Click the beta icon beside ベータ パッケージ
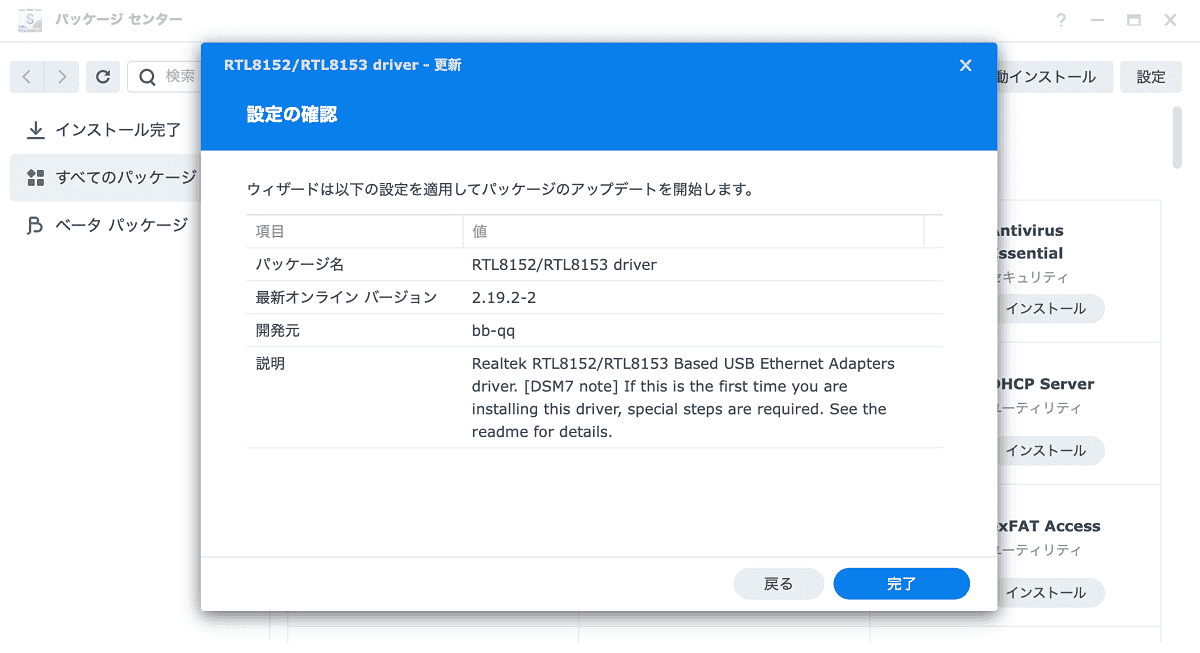This screenshot has height=653, width=1200. 36,225
